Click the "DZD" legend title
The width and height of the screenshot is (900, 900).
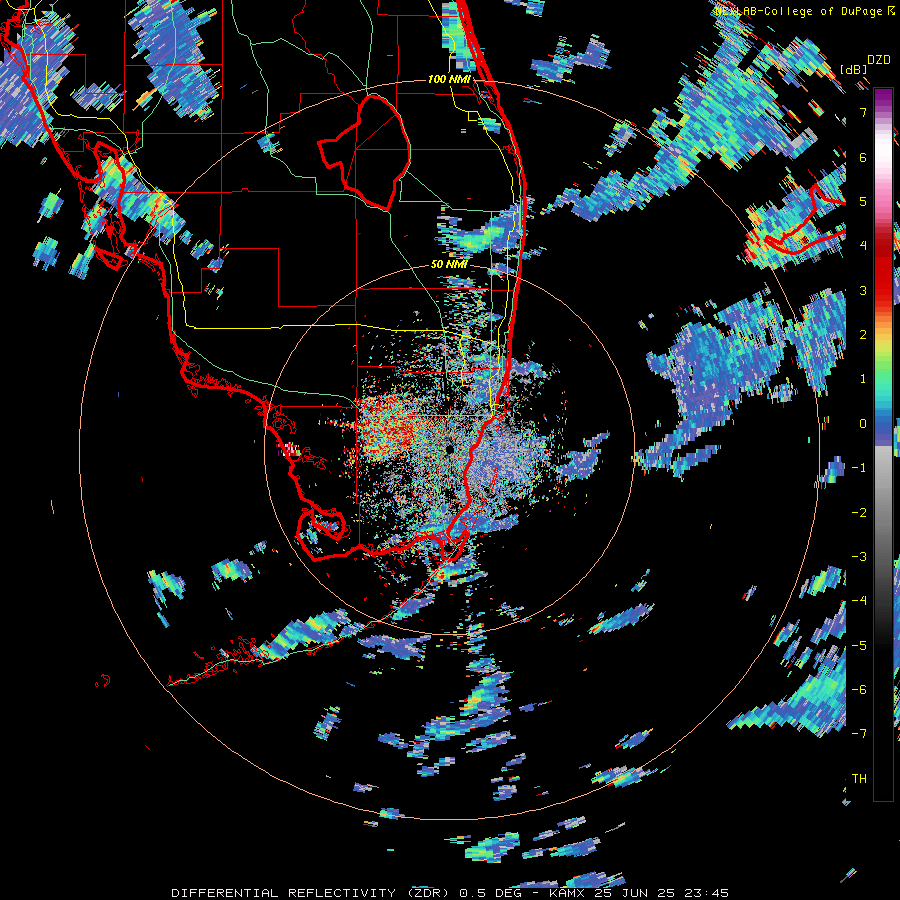pos(878,60)
